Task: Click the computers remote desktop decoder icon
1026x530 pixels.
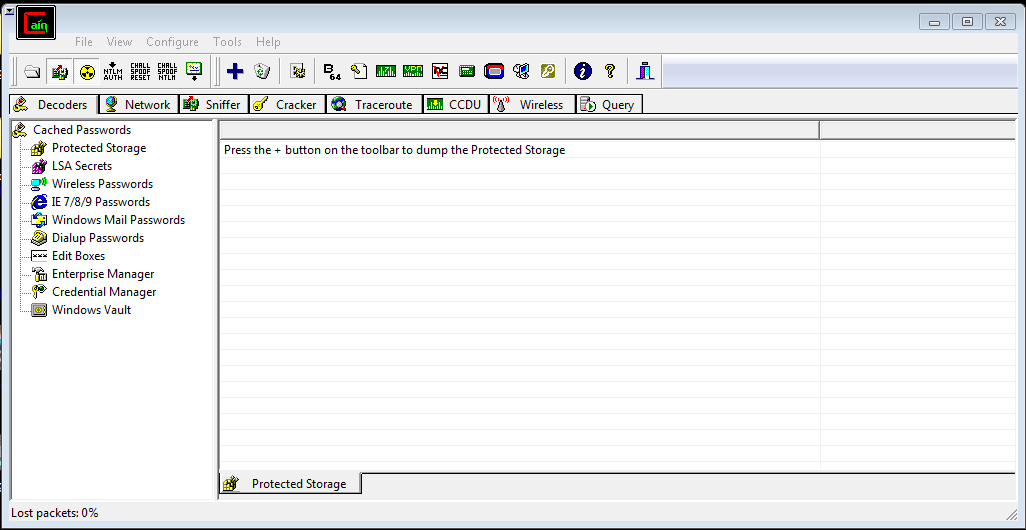Action: pyautogui.click(x=521, y=71)
